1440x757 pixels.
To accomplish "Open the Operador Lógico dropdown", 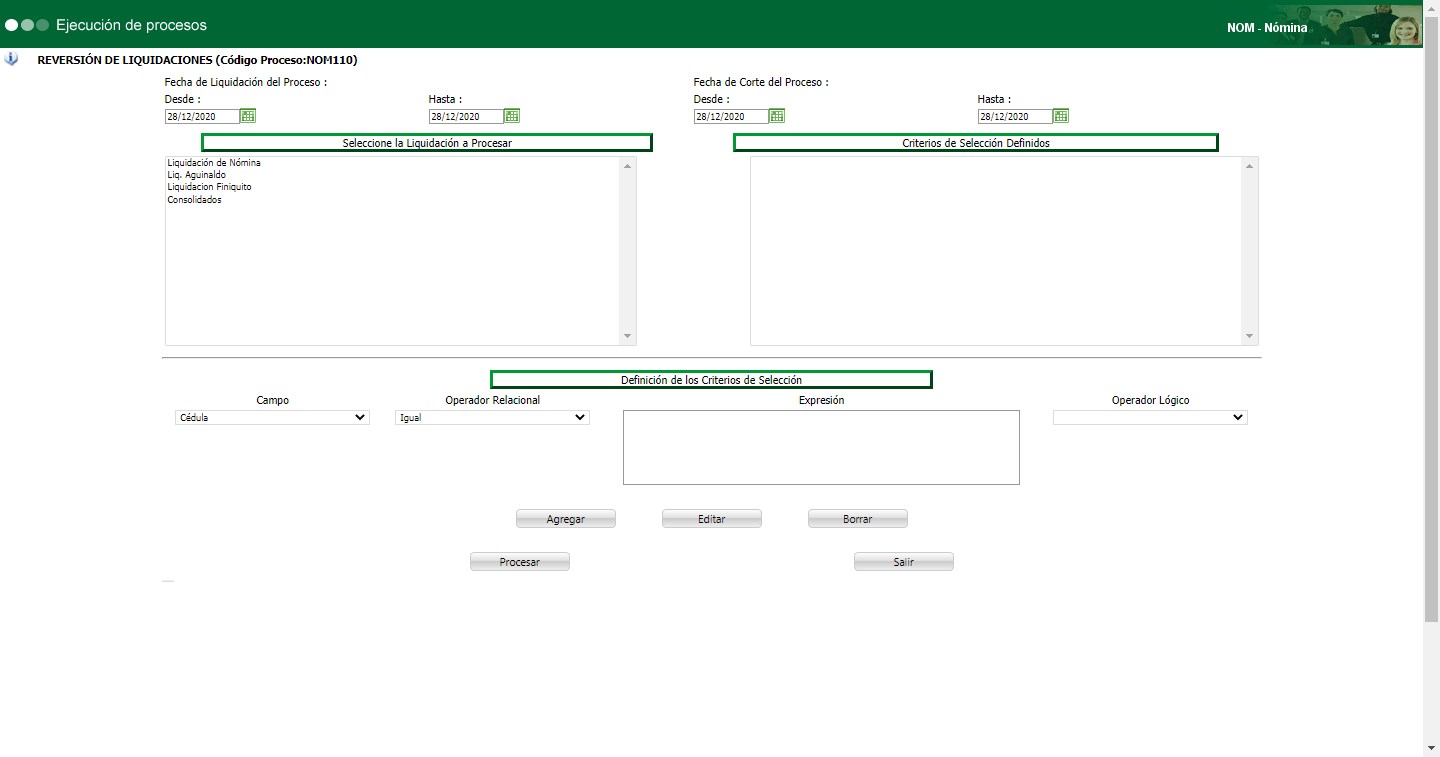I will pos(1150,417).
